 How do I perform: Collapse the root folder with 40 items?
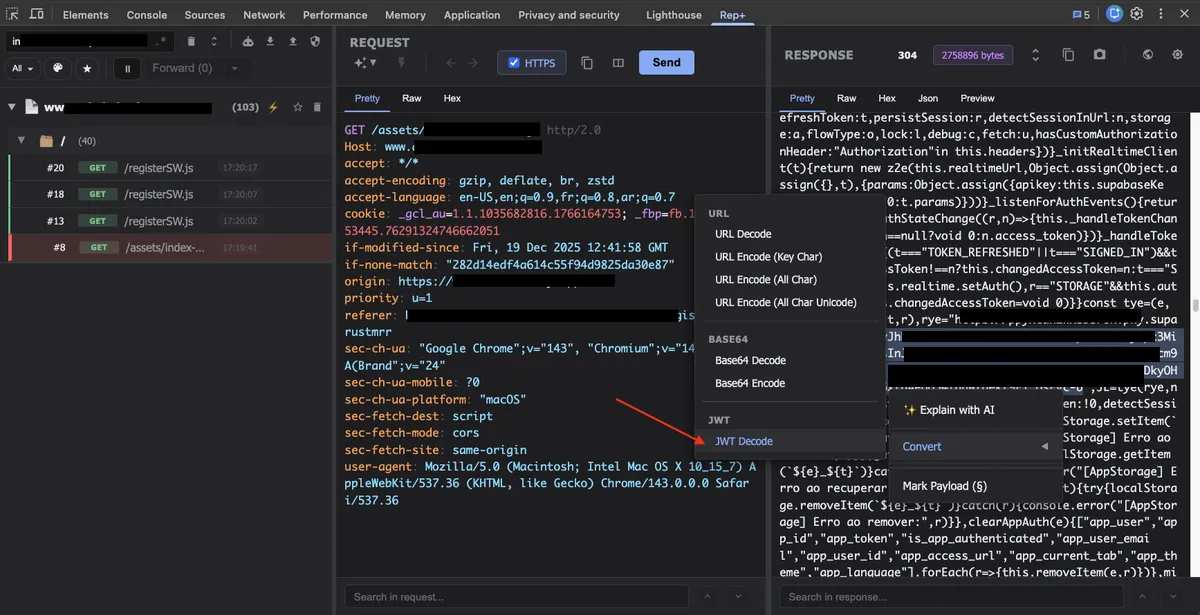pyautogui.click(x=22, y=141)
